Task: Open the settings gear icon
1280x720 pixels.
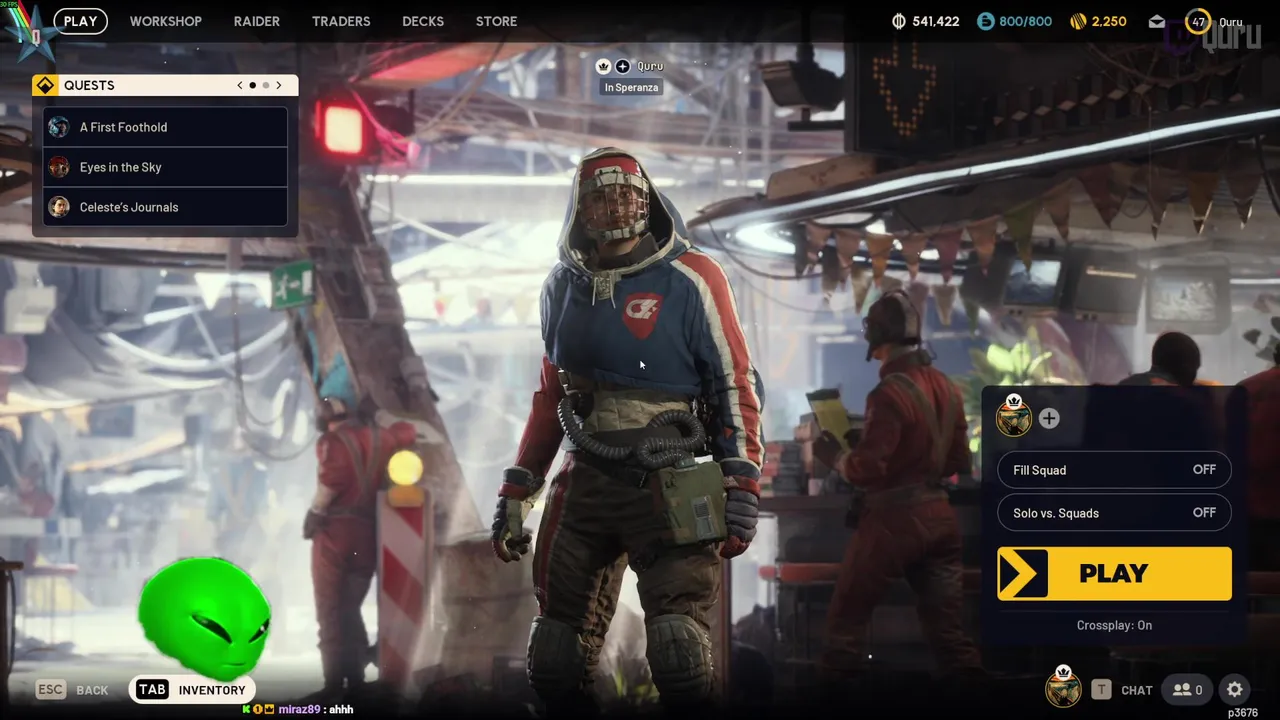Action: [1235, 690]
